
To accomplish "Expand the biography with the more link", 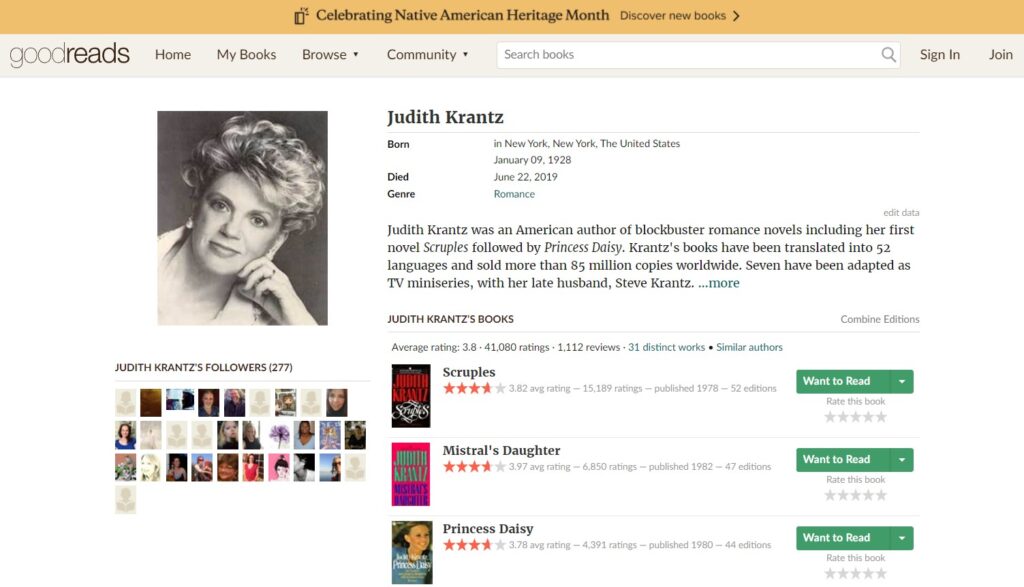I will pyautogui.click(x=719, y=283).
